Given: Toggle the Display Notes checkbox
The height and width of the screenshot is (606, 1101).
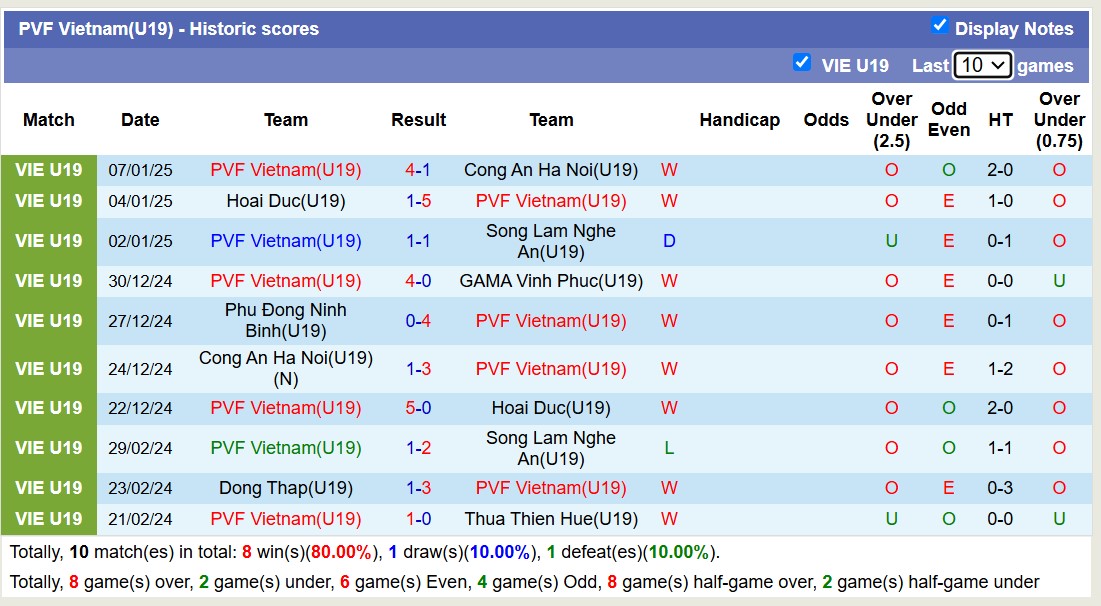Looking at the screenshot, I should (x=939, y=26).
